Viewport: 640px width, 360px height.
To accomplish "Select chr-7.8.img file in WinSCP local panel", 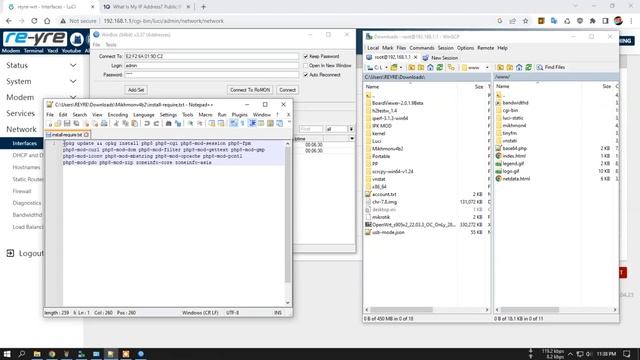I will (x=384, y=202).
